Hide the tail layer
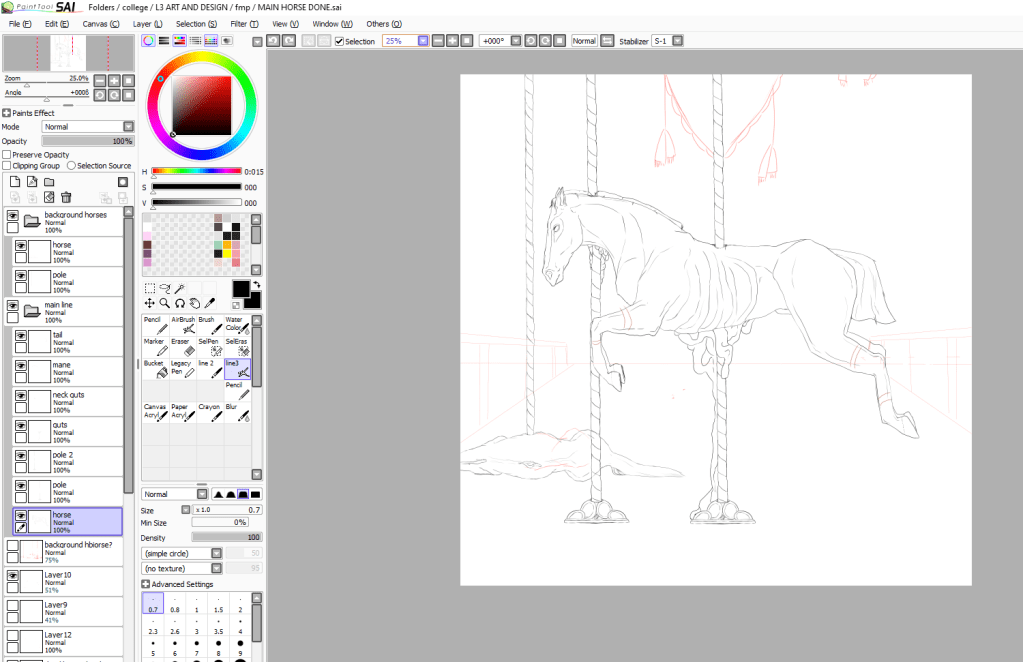This screenshot has height=662, width=1023. (20, 335)
